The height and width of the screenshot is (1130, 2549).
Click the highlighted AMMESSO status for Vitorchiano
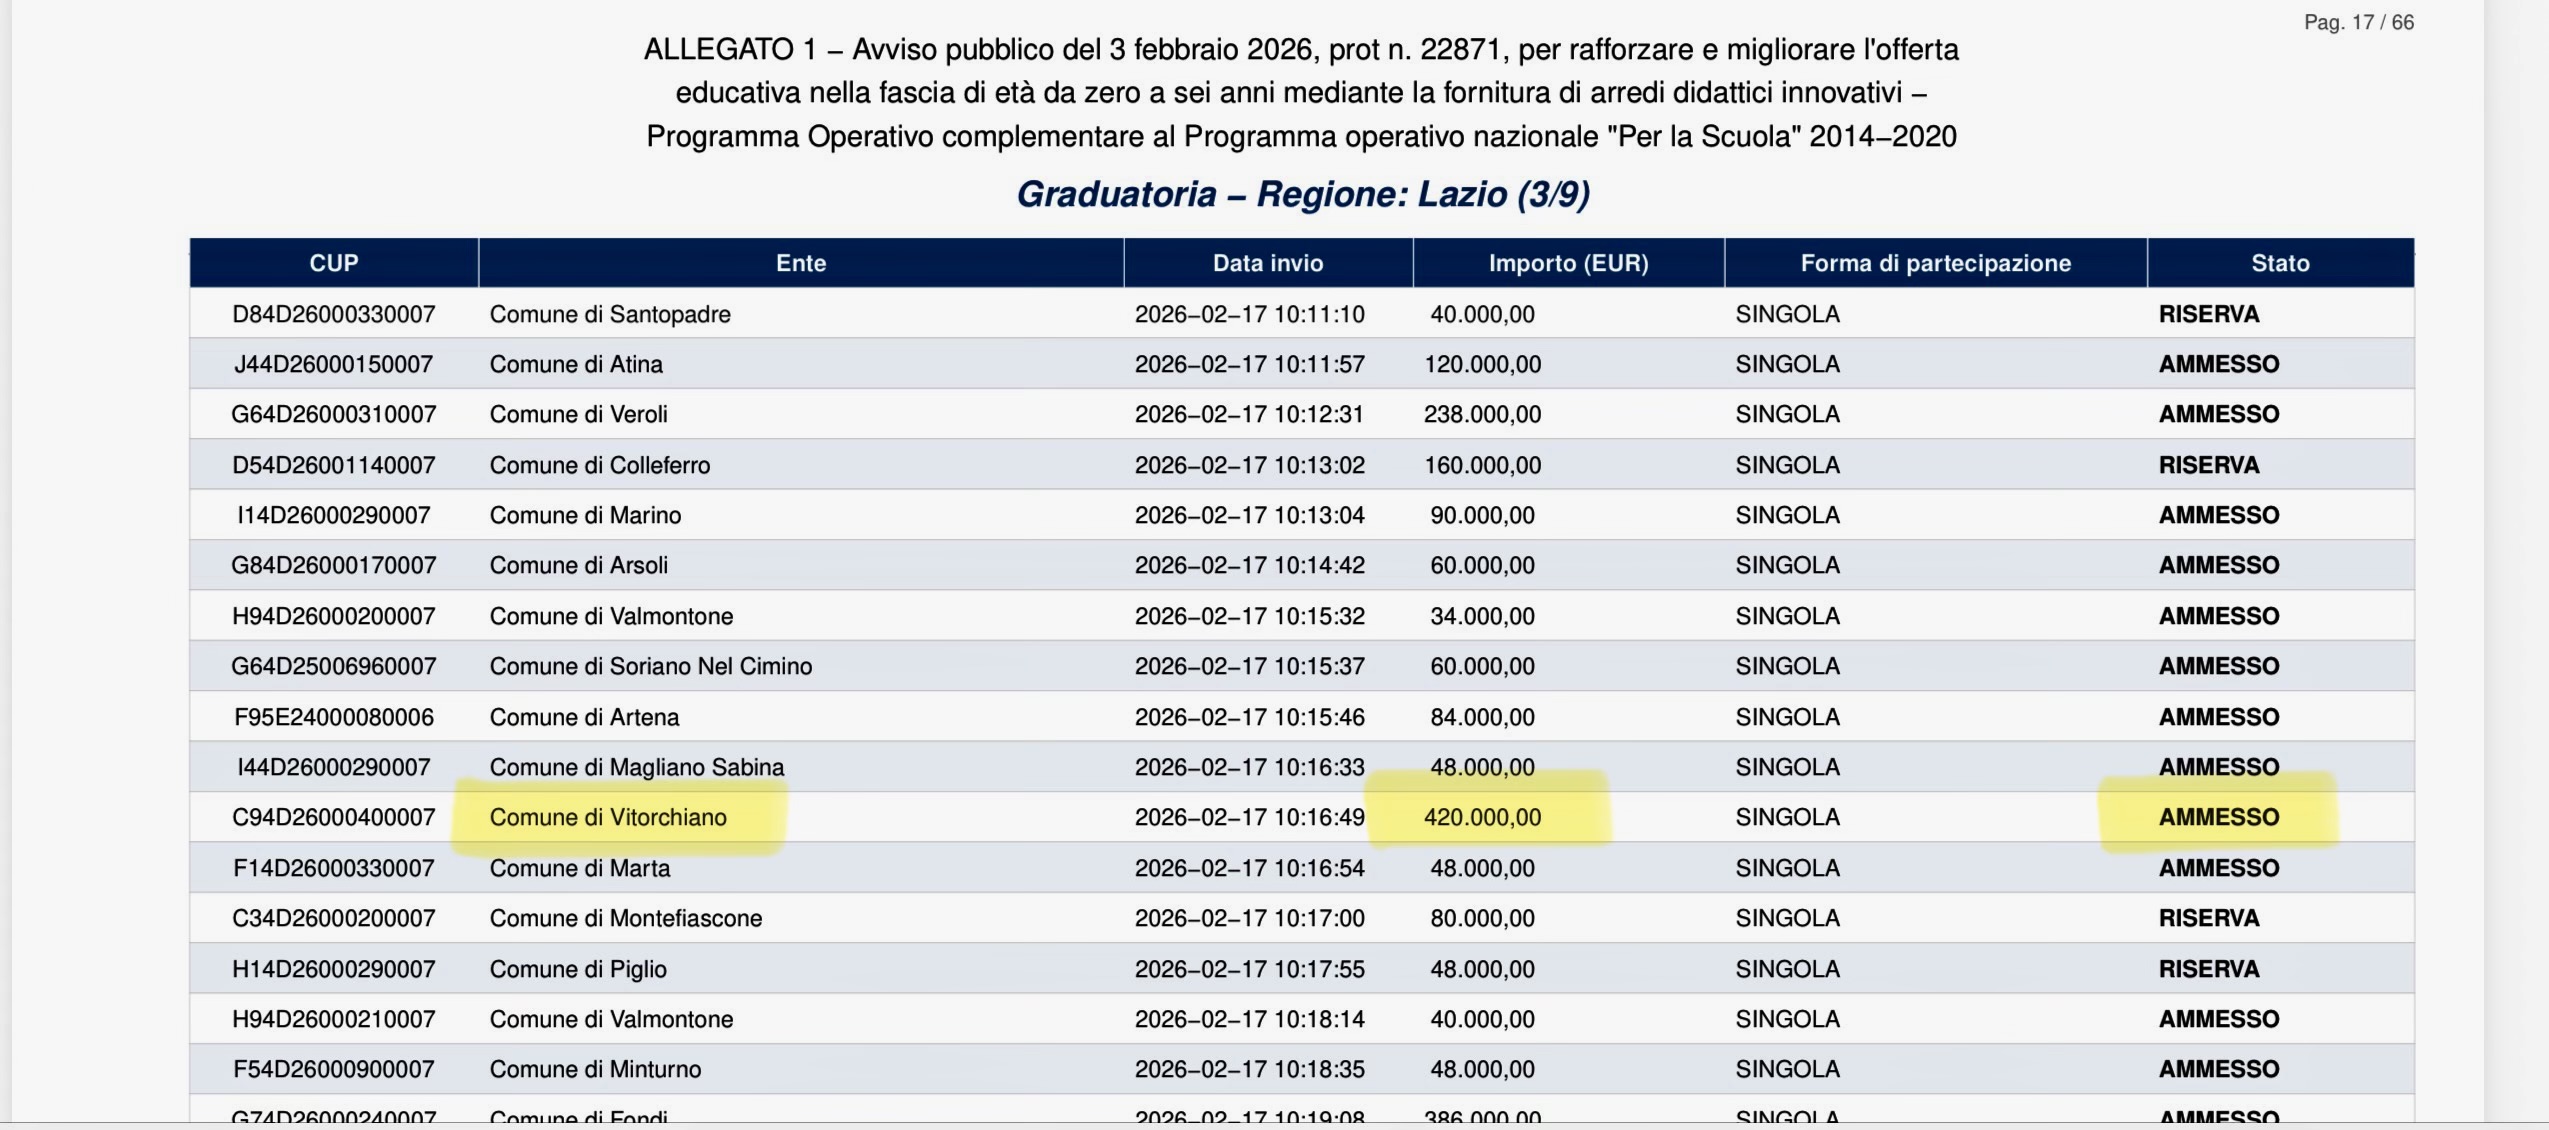coord(2218,817)
